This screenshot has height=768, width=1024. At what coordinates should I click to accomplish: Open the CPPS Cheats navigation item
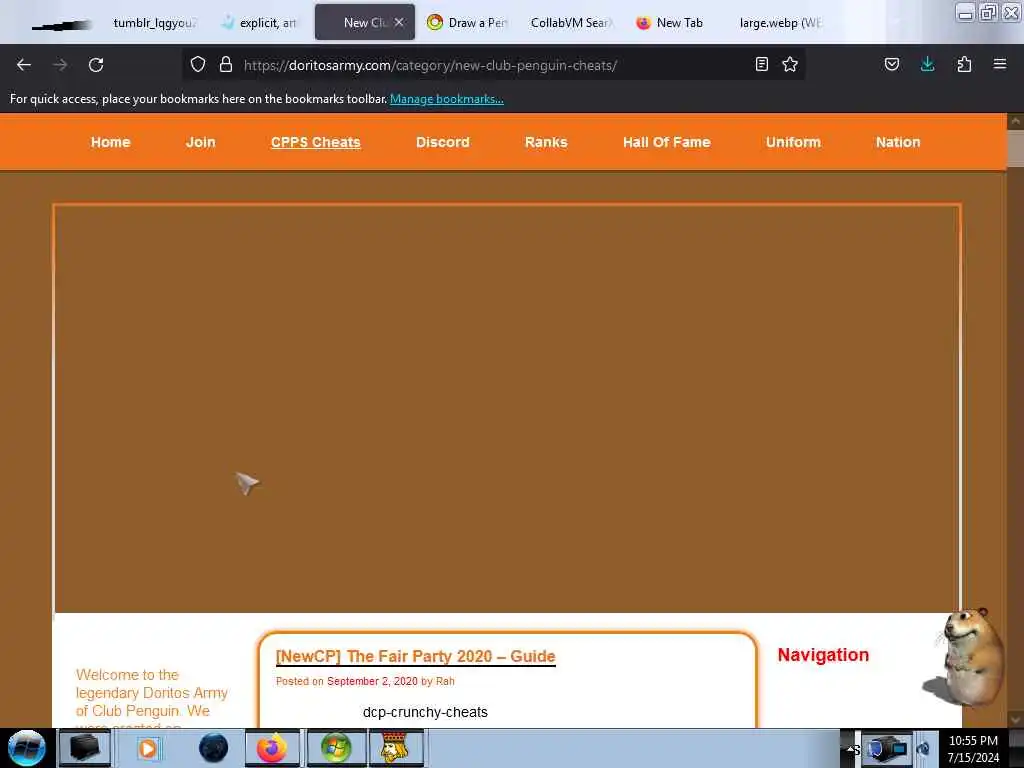click(315, 142)
